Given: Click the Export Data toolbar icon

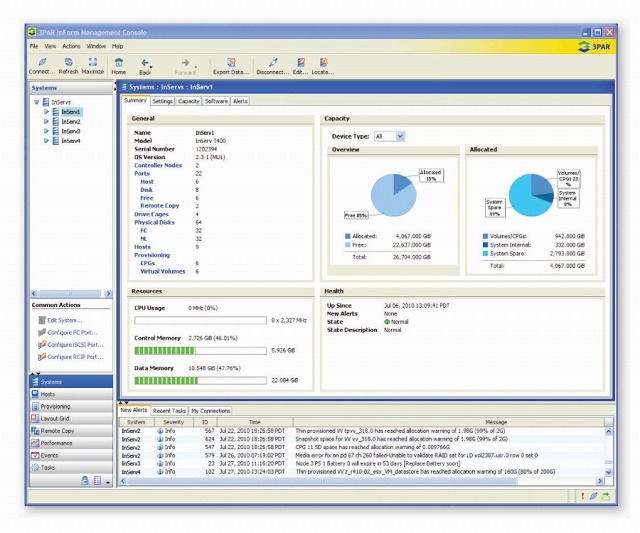Looking at the screenshot, I should click(231, 62).
